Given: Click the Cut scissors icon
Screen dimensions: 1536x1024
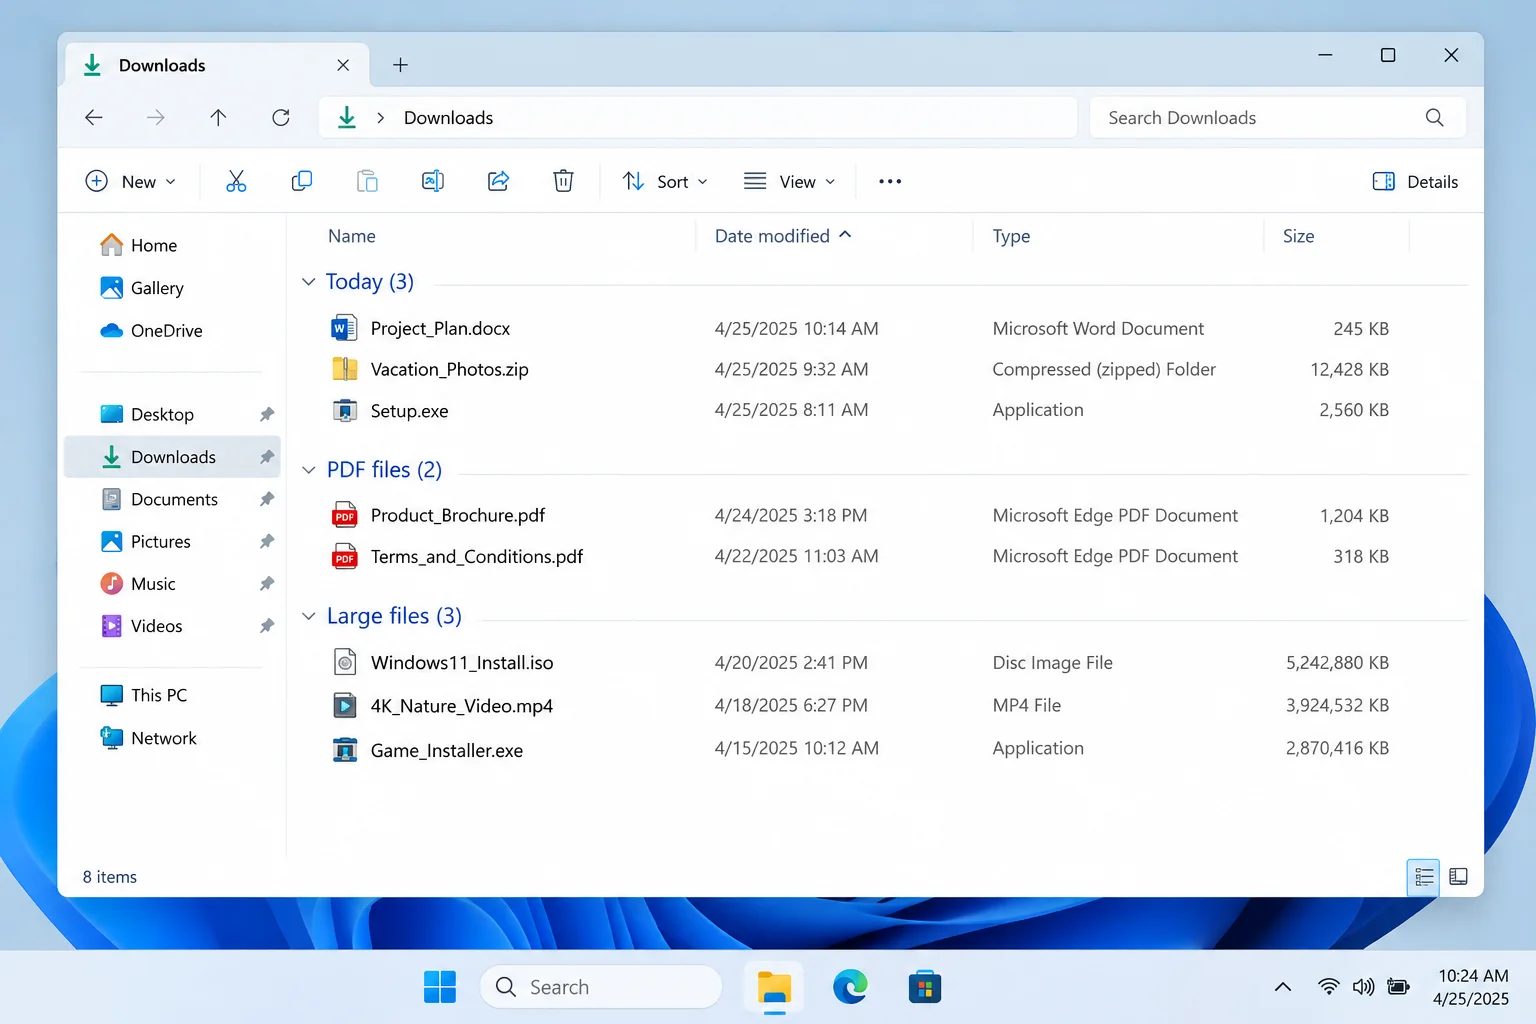Looking at the screenshot, I should (236, 181).
